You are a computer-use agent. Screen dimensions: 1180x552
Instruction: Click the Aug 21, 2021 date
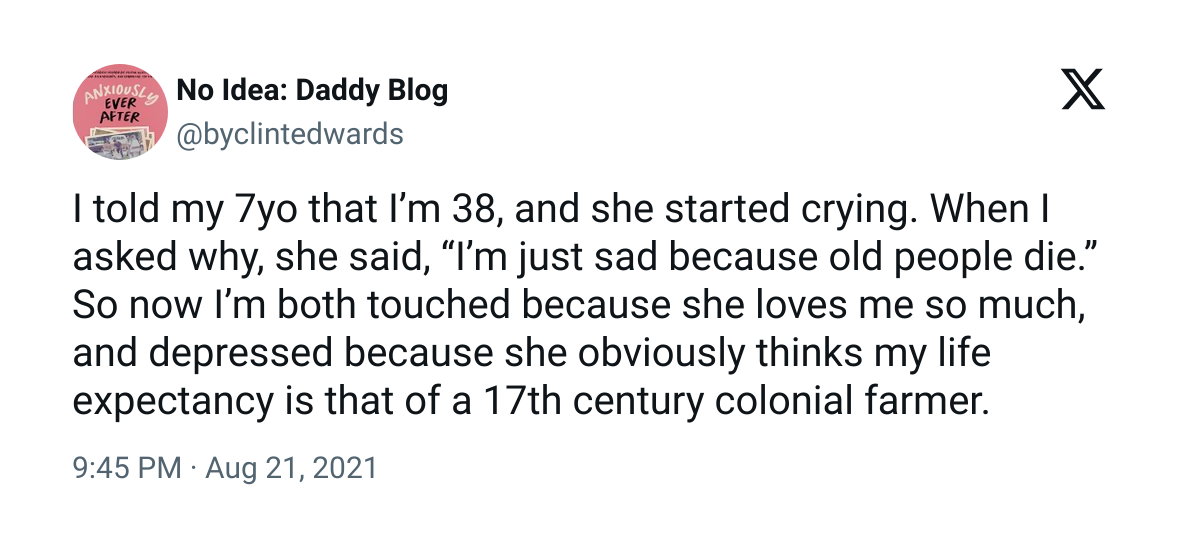point(291,468)
